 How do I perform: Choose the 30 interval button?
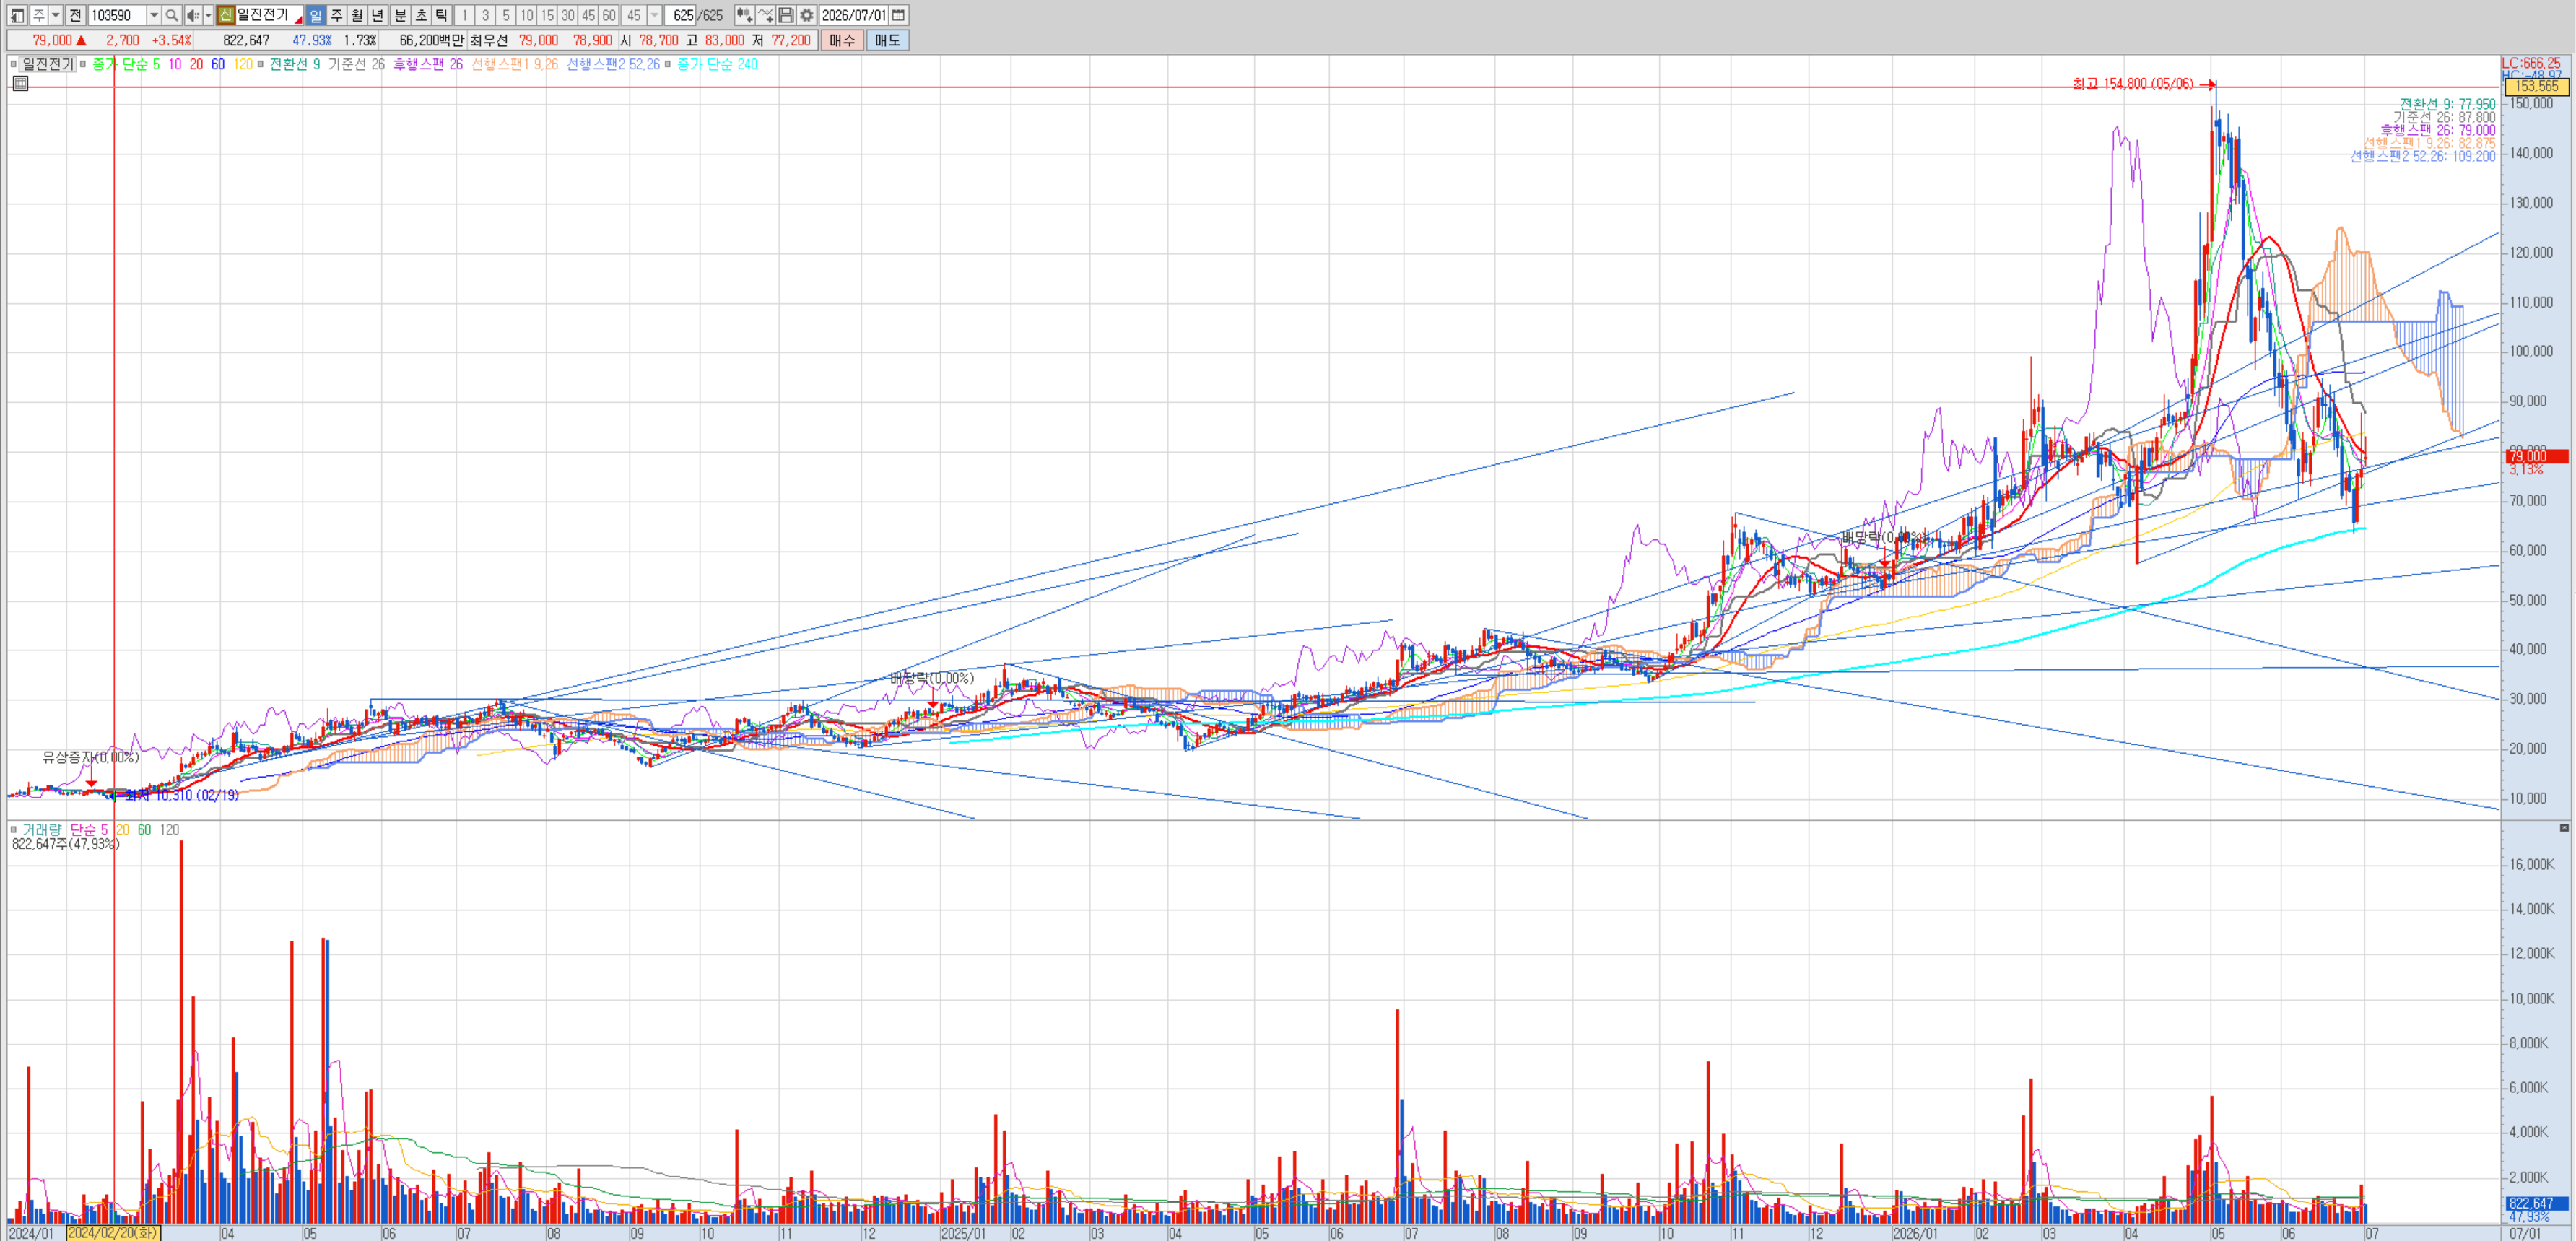click(568, 15)
